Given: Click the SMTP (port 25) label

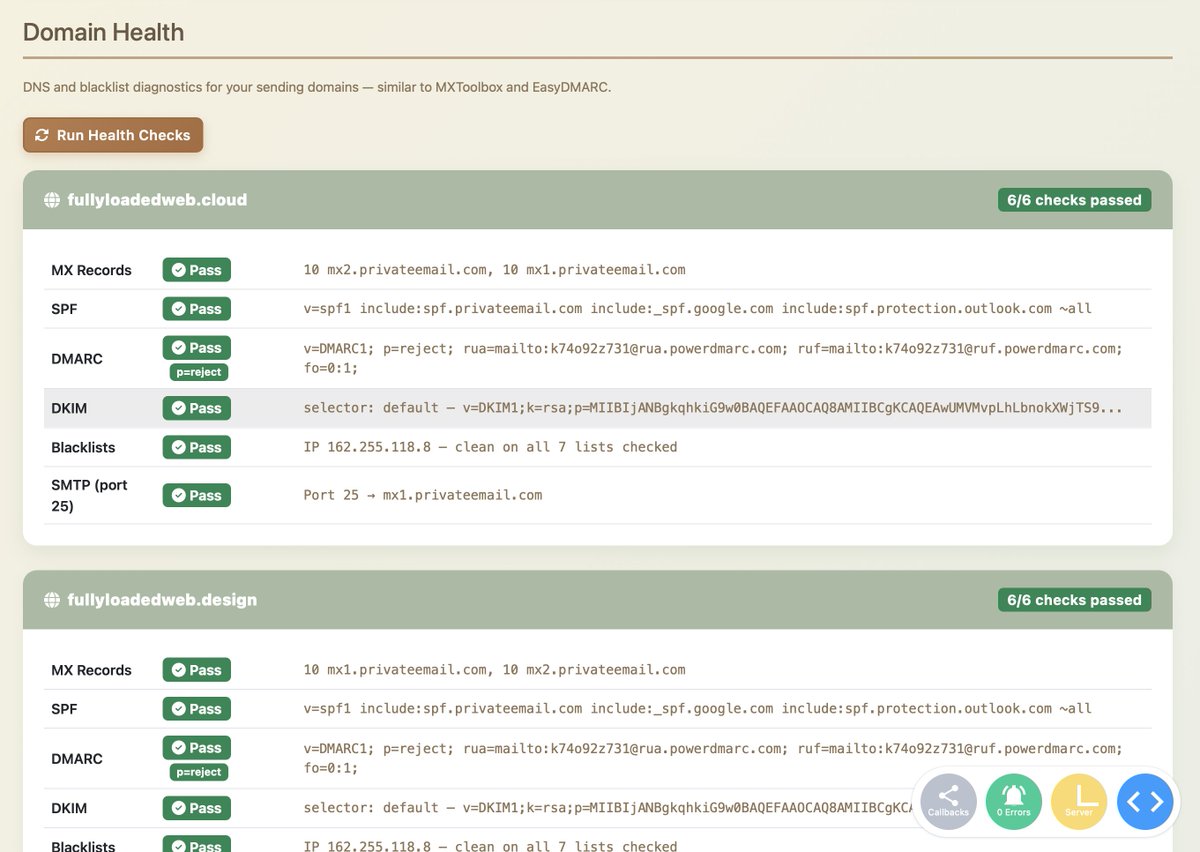Looking at the screenshot, I should pos(89,495).
